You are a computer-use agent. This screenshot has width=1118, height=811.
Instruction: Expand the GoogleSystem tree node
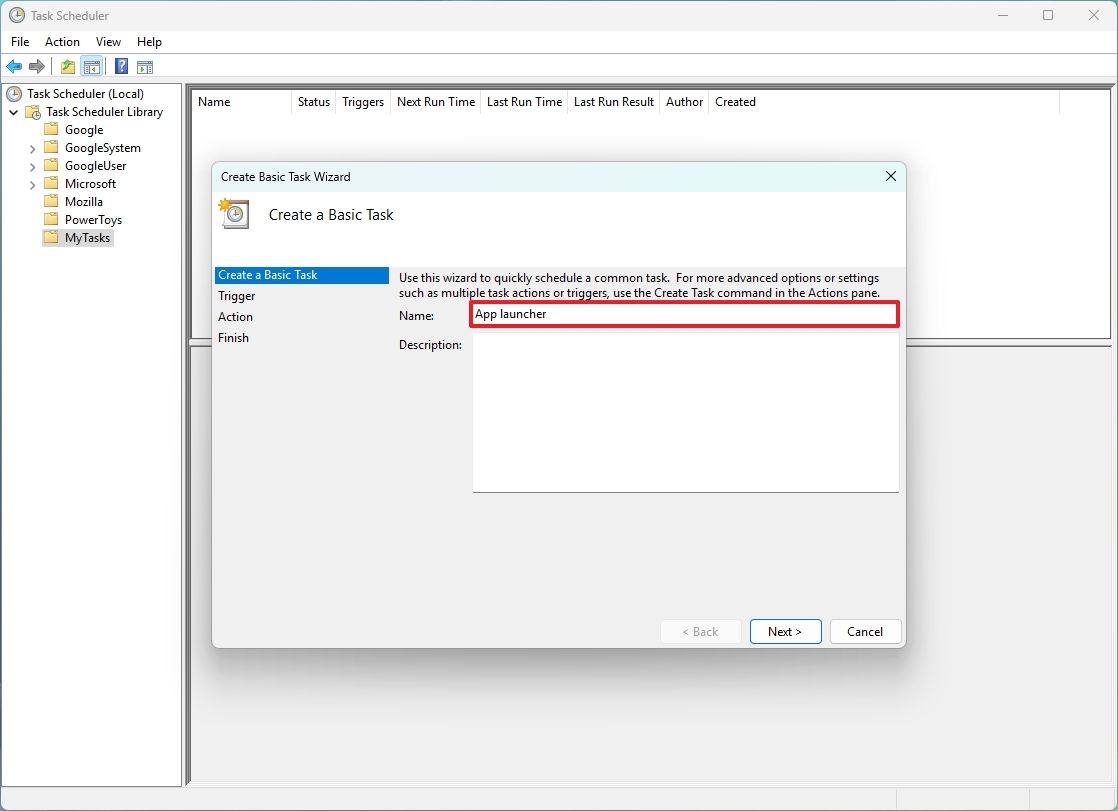coord(31,147)
